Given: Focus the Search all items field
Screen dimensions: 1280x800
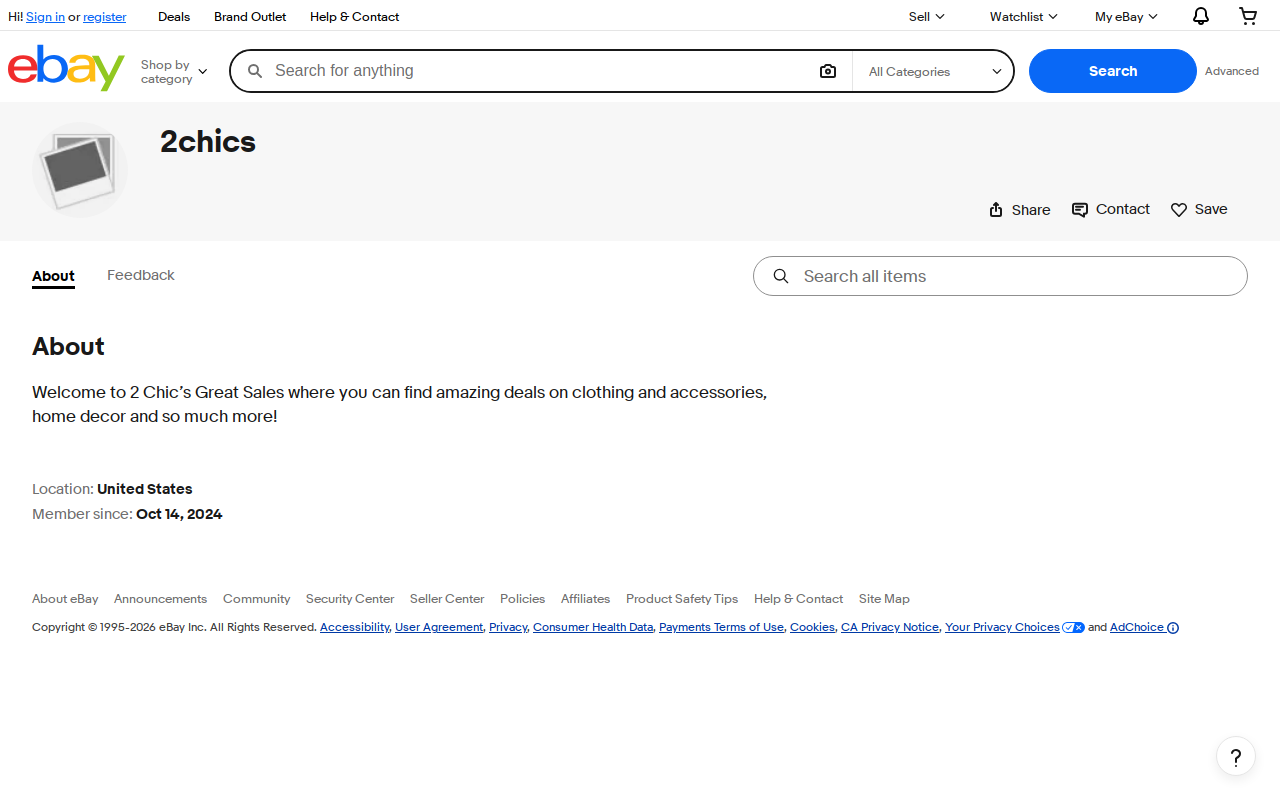Looking at the screenshot, I should (1000, 276).
